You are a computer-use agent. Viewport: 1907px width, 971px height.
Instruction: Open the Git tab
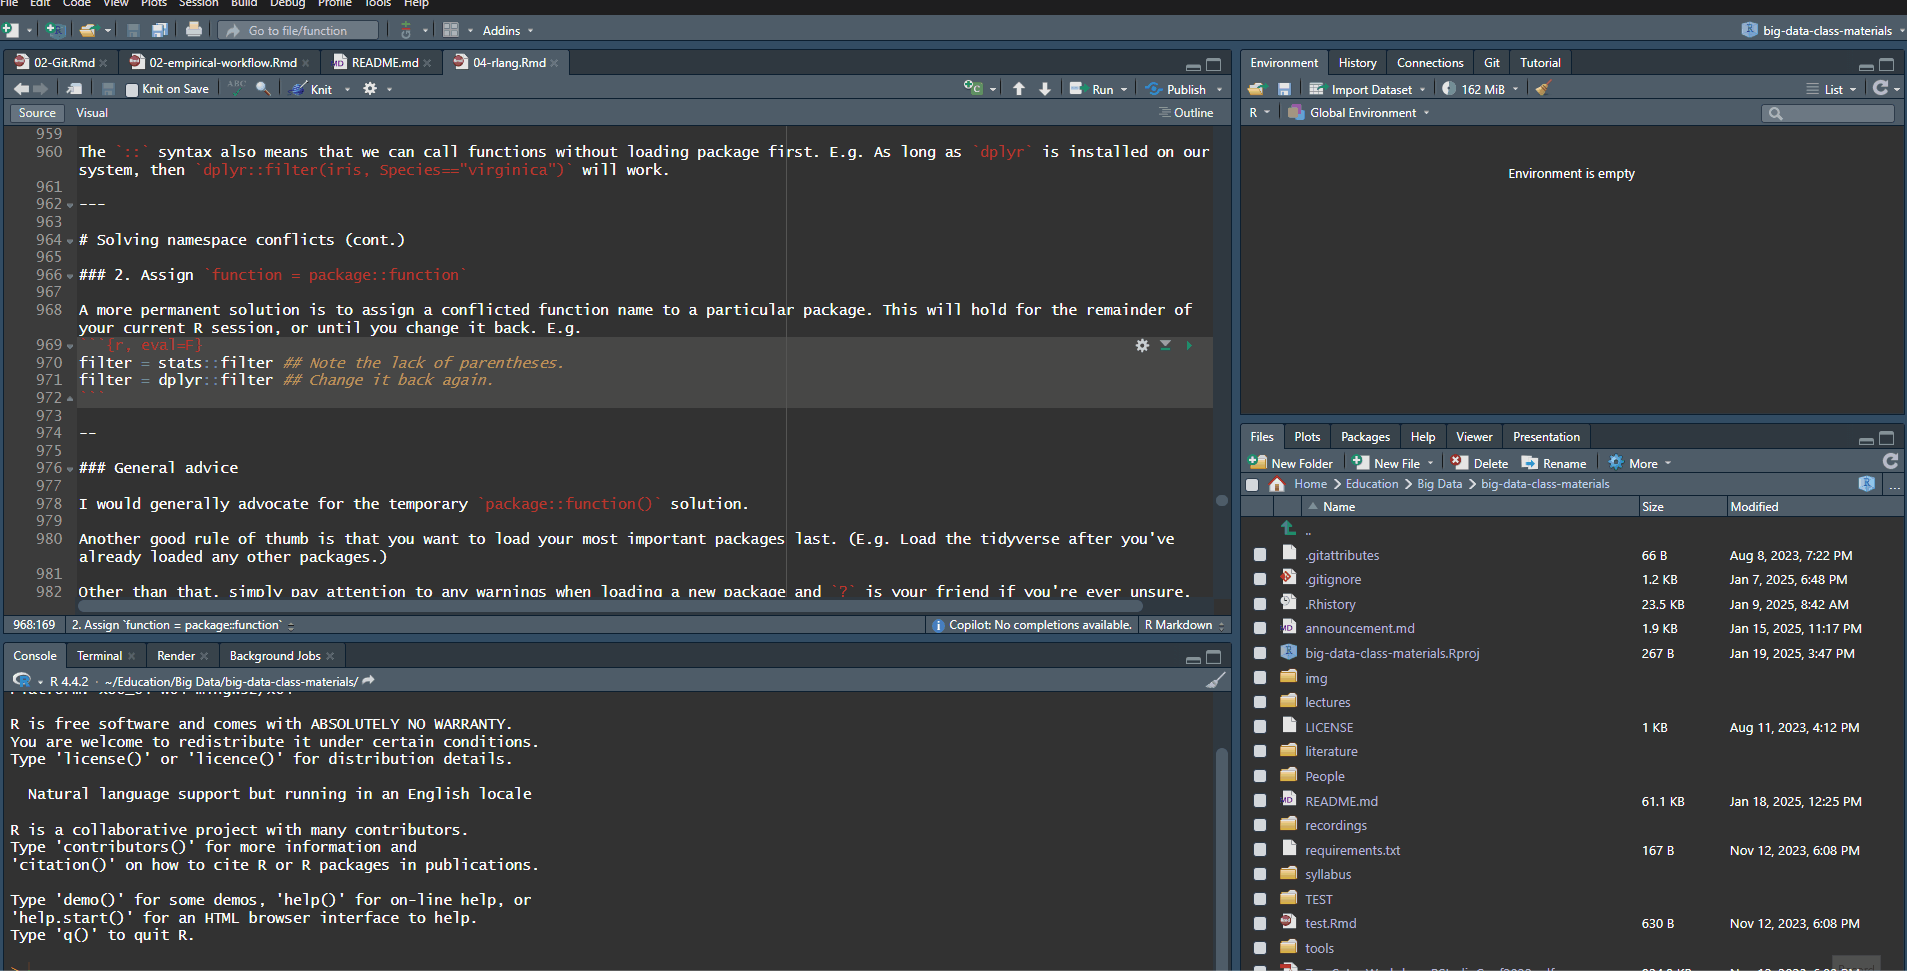[1491, 62]
